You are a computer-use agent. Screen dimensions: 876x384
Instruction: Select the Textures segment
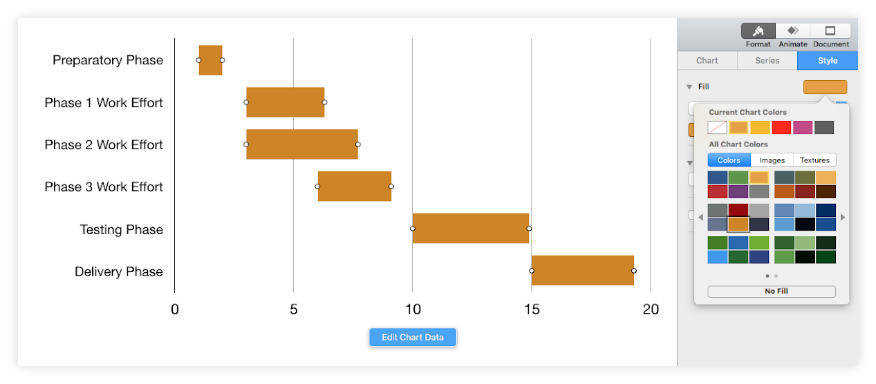(815, 160)
